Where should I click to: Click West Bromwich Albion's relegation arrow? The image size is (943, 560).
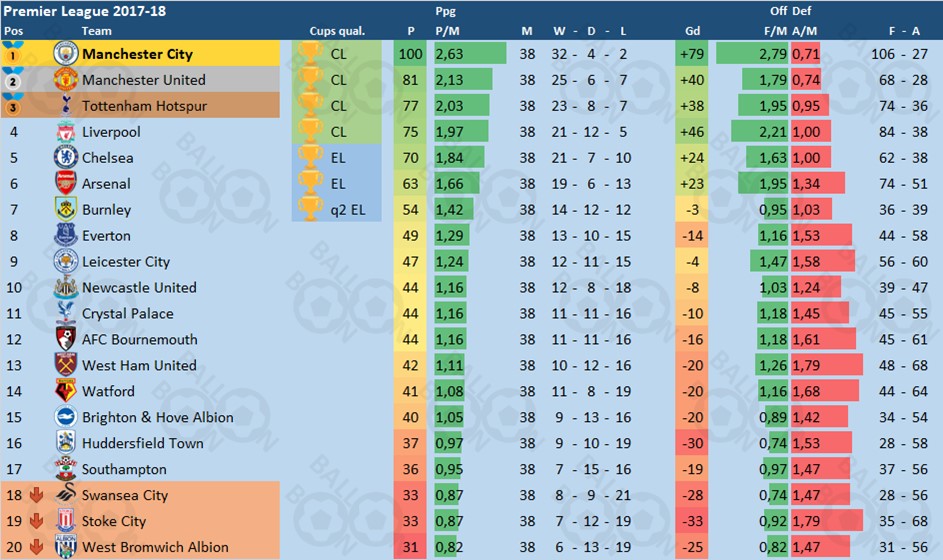coord(37,547)
